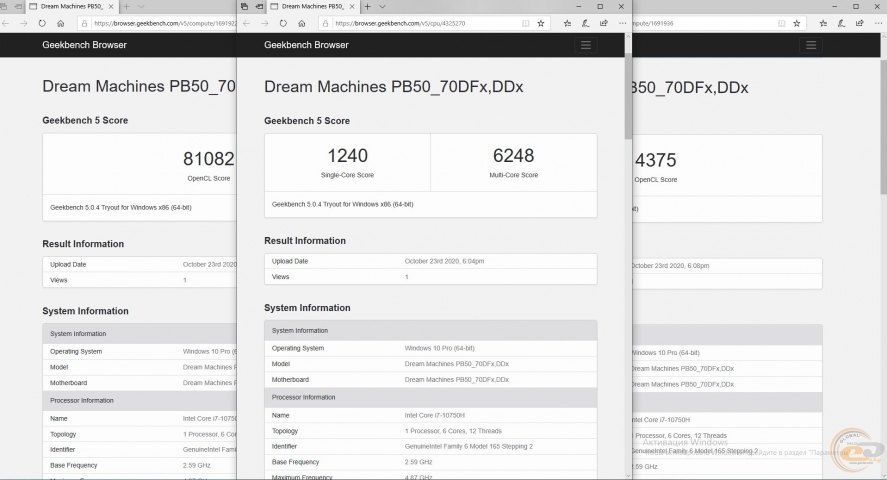Open the Favorites hub in the middle window

[567, 23]
